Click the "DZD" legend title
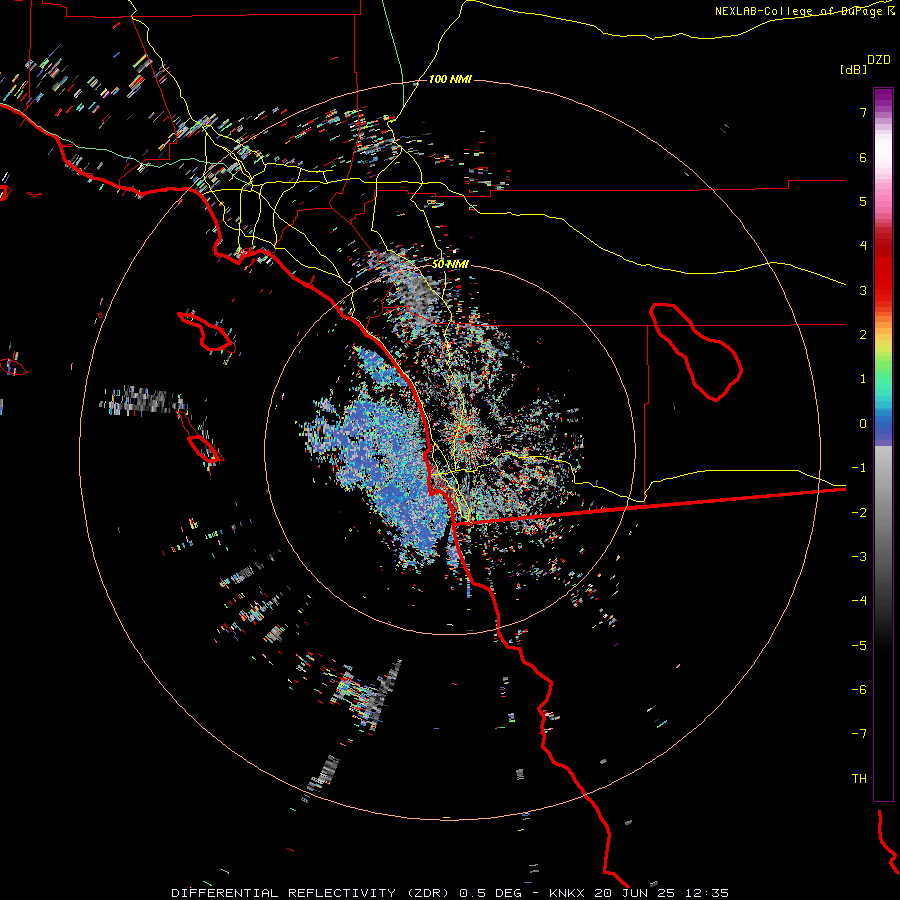This screenshot has width=900, height=900. pos(879,60)
